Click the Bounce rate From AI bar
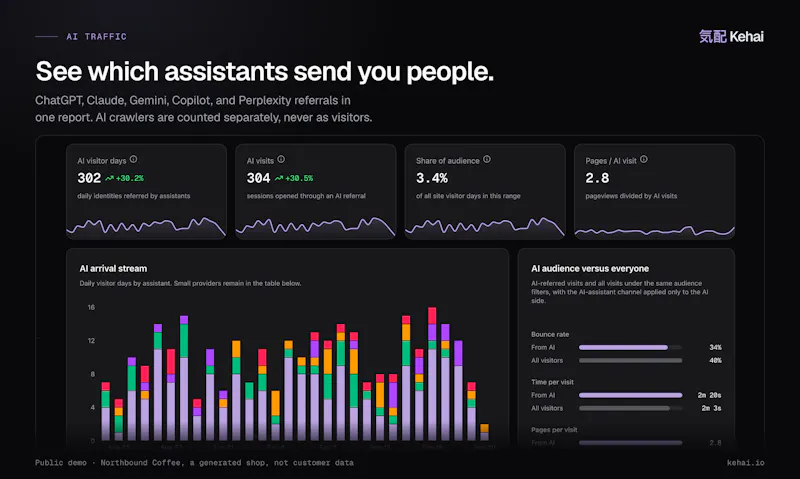800x479 pixels. point(631,347)
